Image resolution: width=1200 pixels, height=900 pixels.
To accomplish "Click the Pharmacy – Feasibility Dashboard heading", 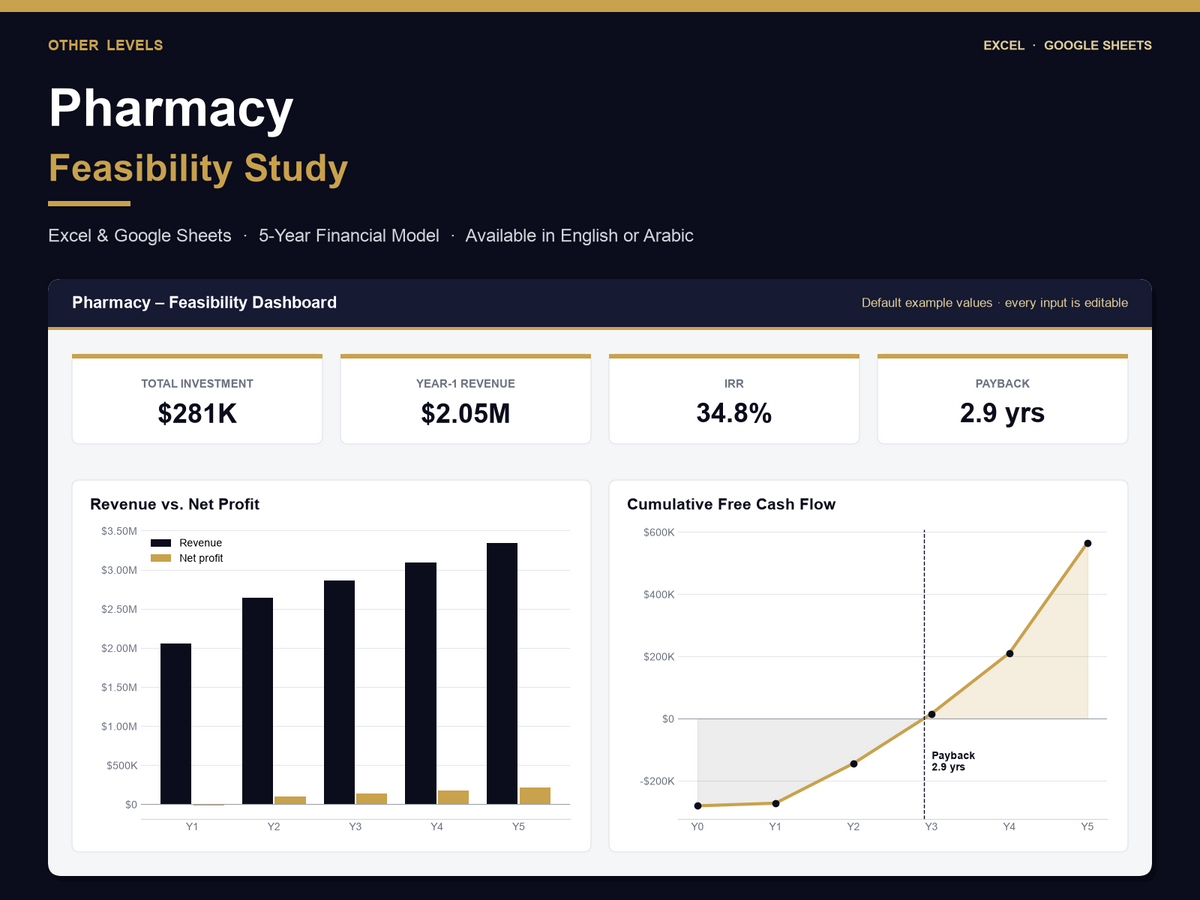I will pos(204,302).
